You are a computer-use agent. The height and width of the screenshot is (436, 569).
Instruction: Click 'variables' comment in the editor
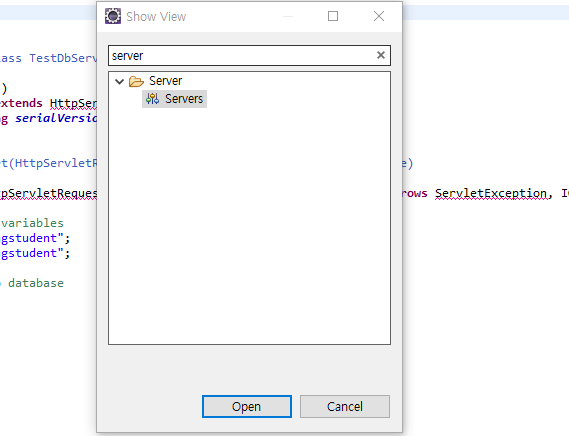[x=32, y=223]
